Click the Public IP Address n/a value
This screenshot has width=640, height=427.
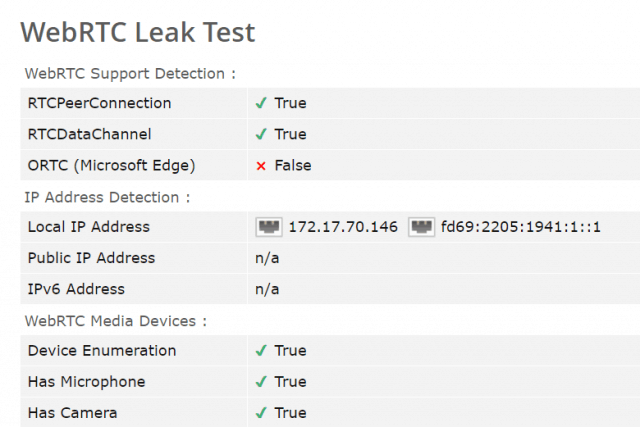[x=267, y=258]
